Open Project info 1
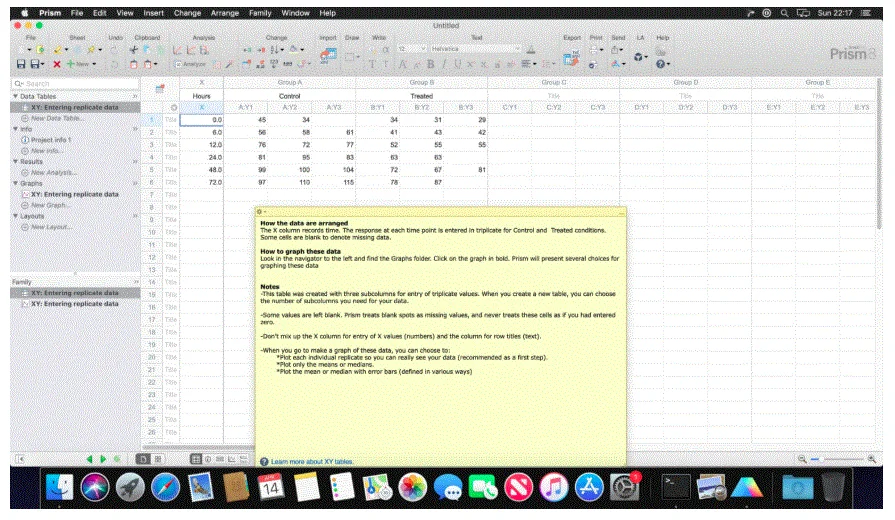 point(51,140)
